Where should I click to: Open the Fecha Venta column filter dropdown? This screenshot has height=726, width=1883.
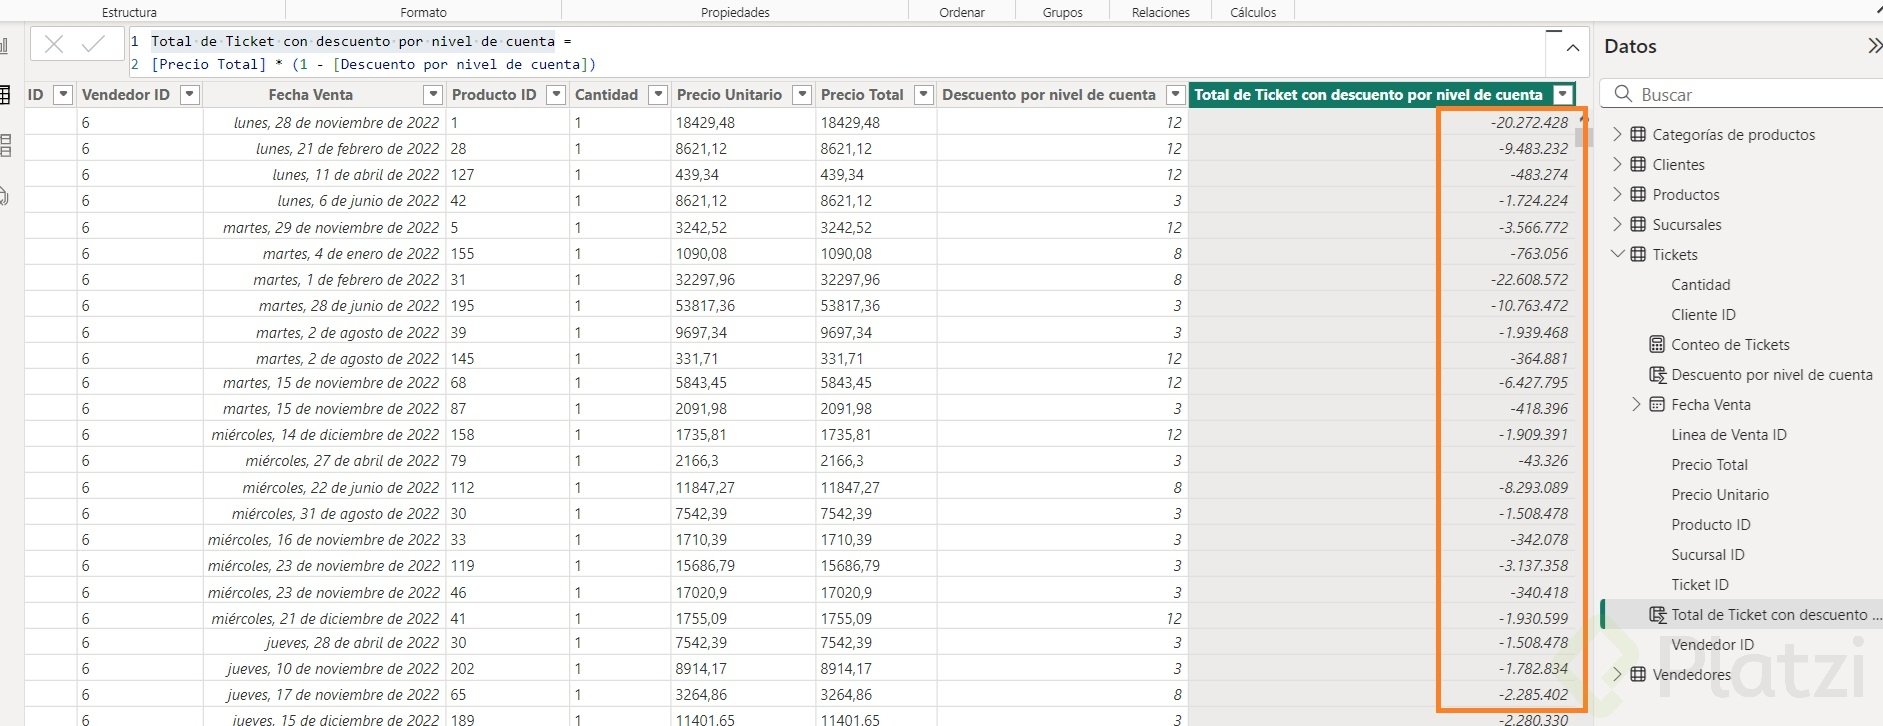[x=433, y=95]
